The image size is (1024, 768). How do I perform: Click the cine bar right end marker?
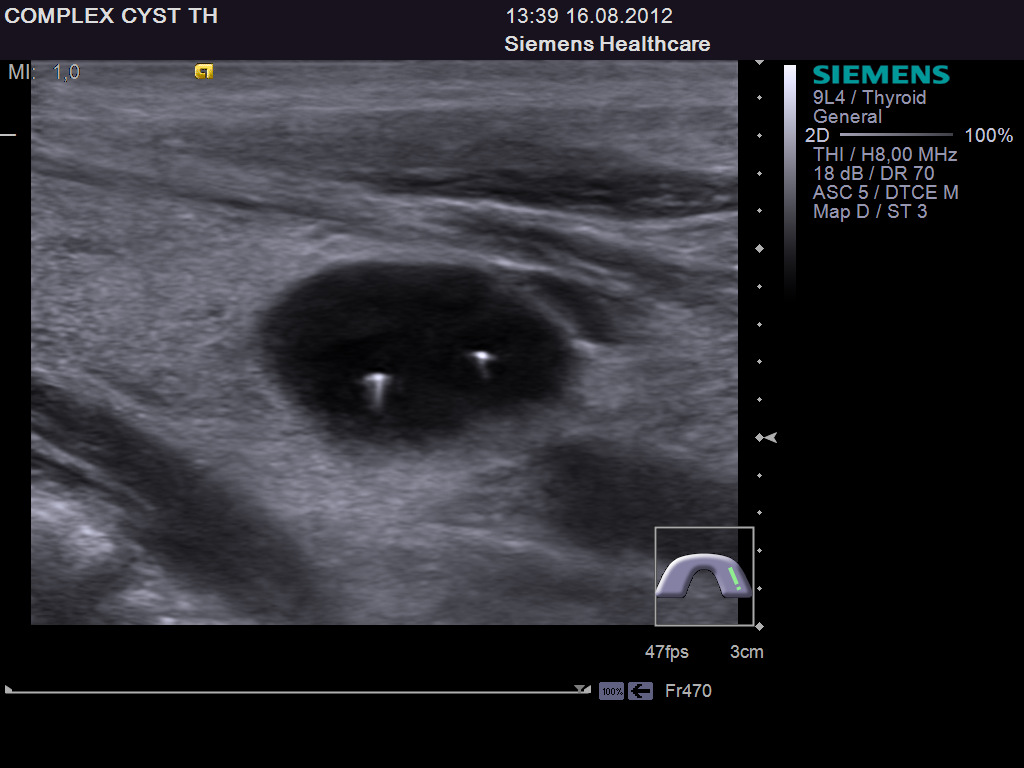coord(582,689)
